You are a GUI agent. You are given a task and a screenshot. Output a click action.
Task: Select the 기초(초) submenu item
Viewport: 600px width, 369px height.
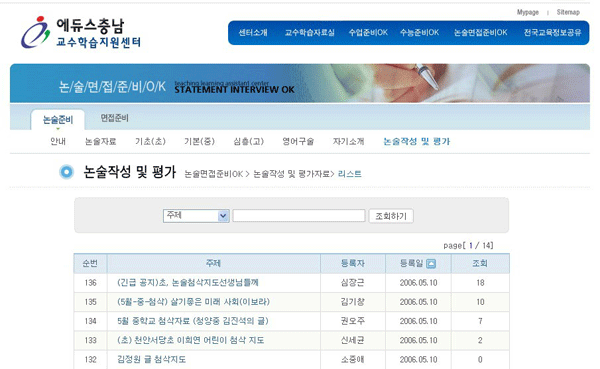click(x=150, y=142)
